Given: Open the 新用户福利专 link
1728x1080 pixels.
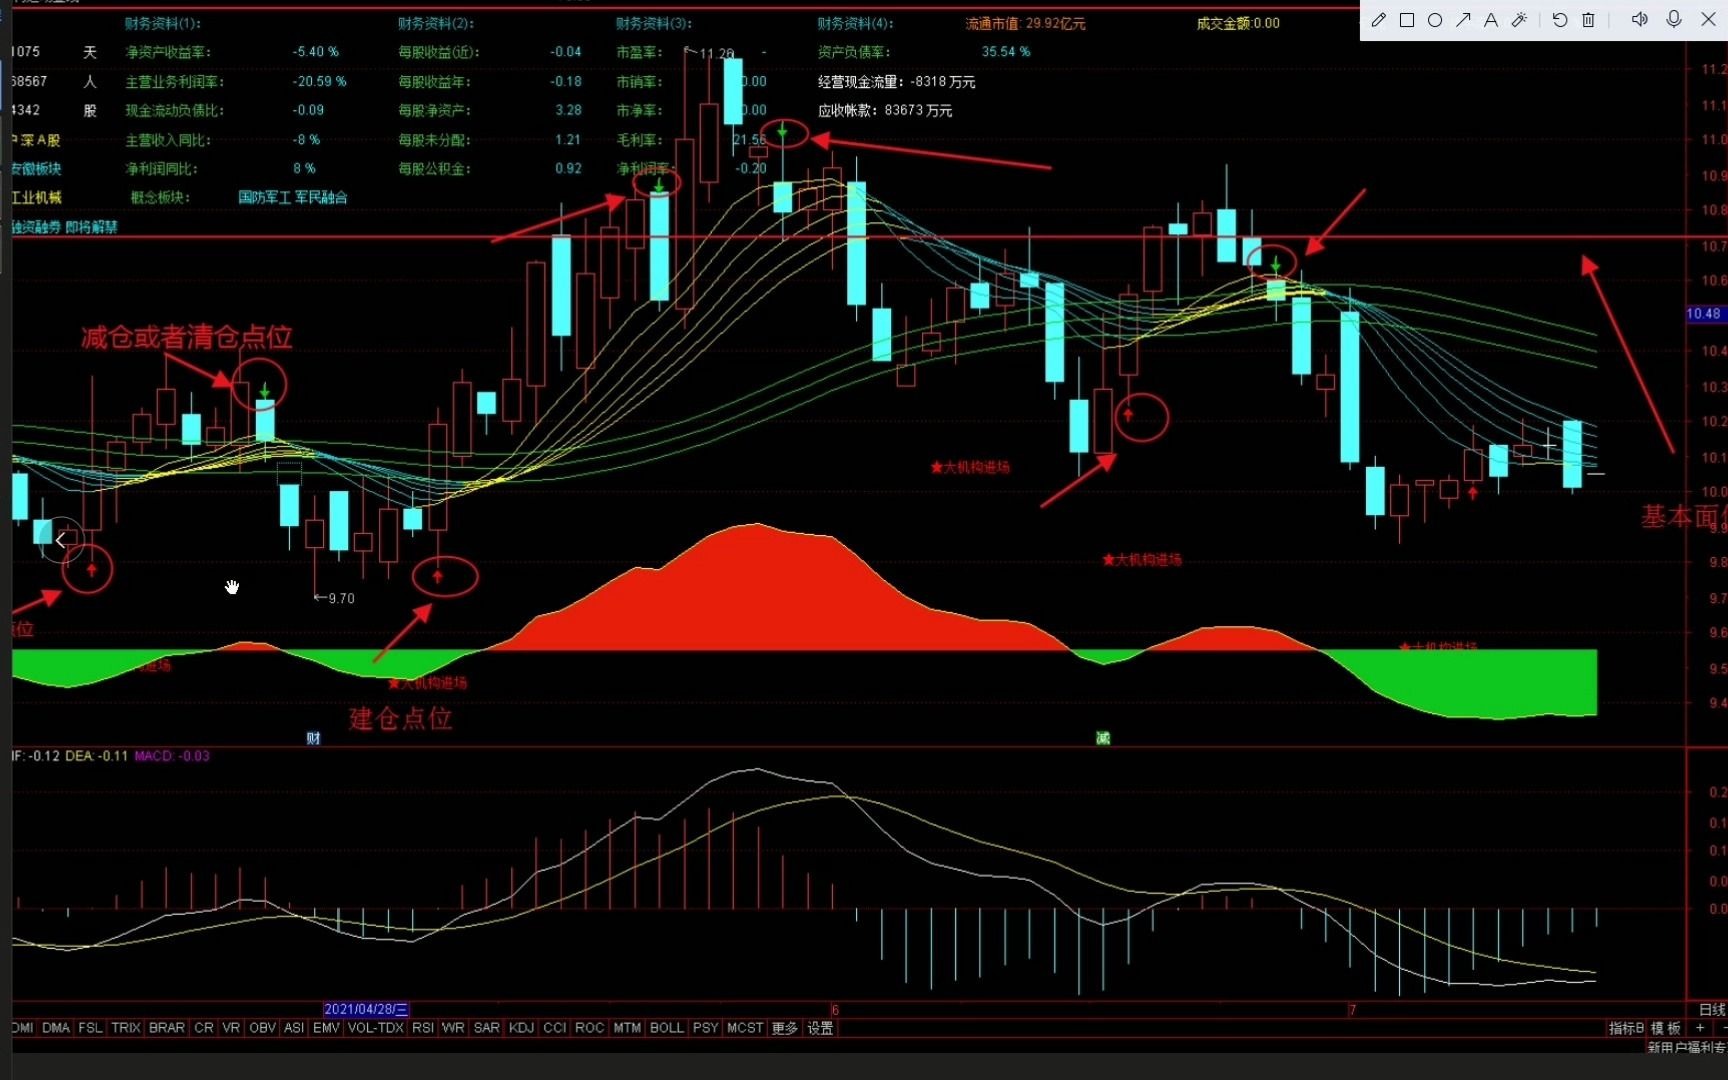Looking at the screenshot, I should (1687, 1047).
